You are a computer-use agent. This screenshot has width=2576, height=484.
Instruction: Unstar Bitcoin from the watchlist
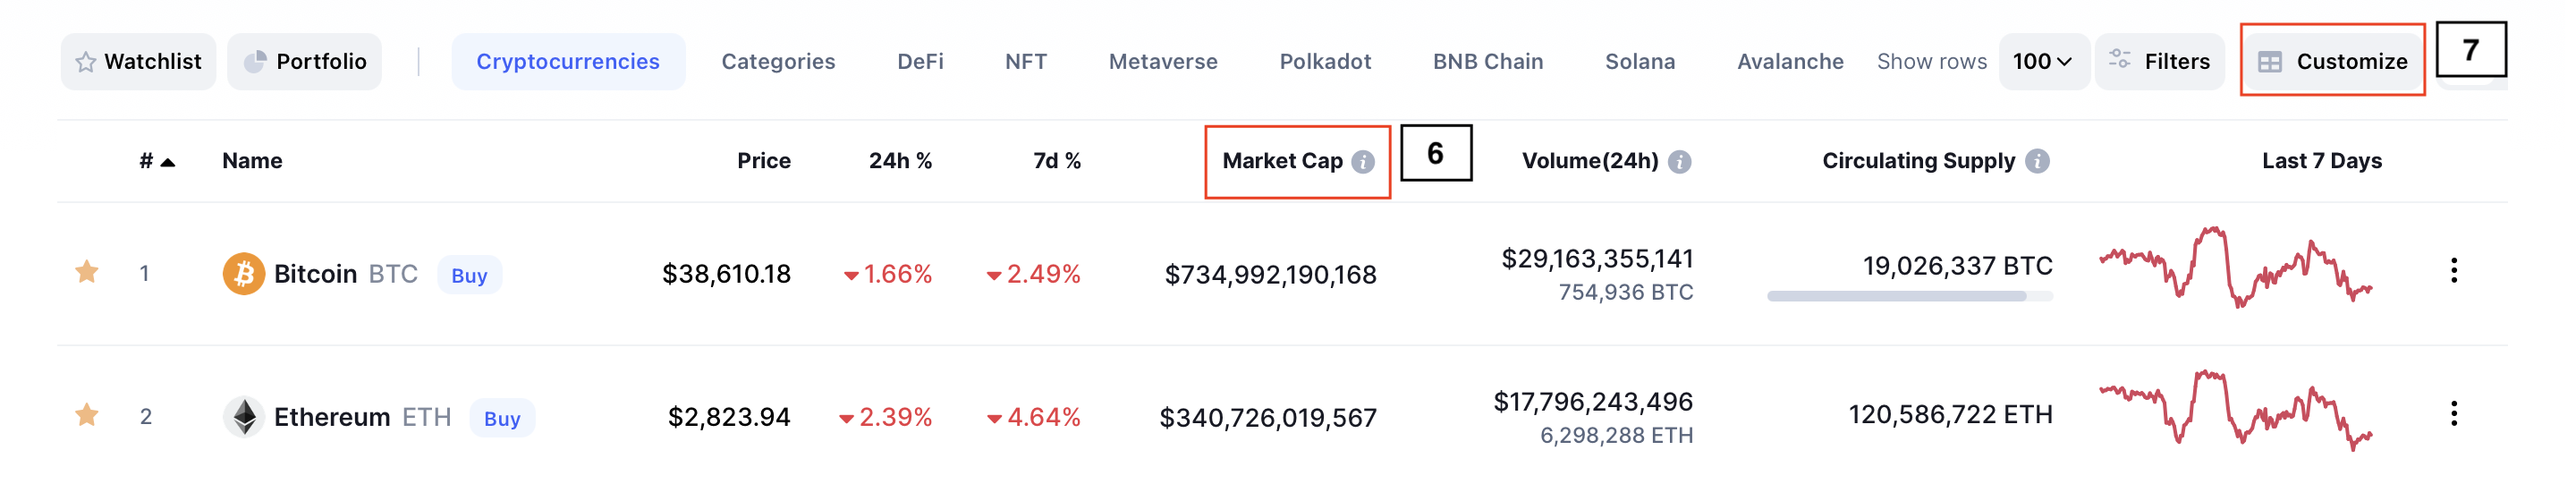(87, 271)
